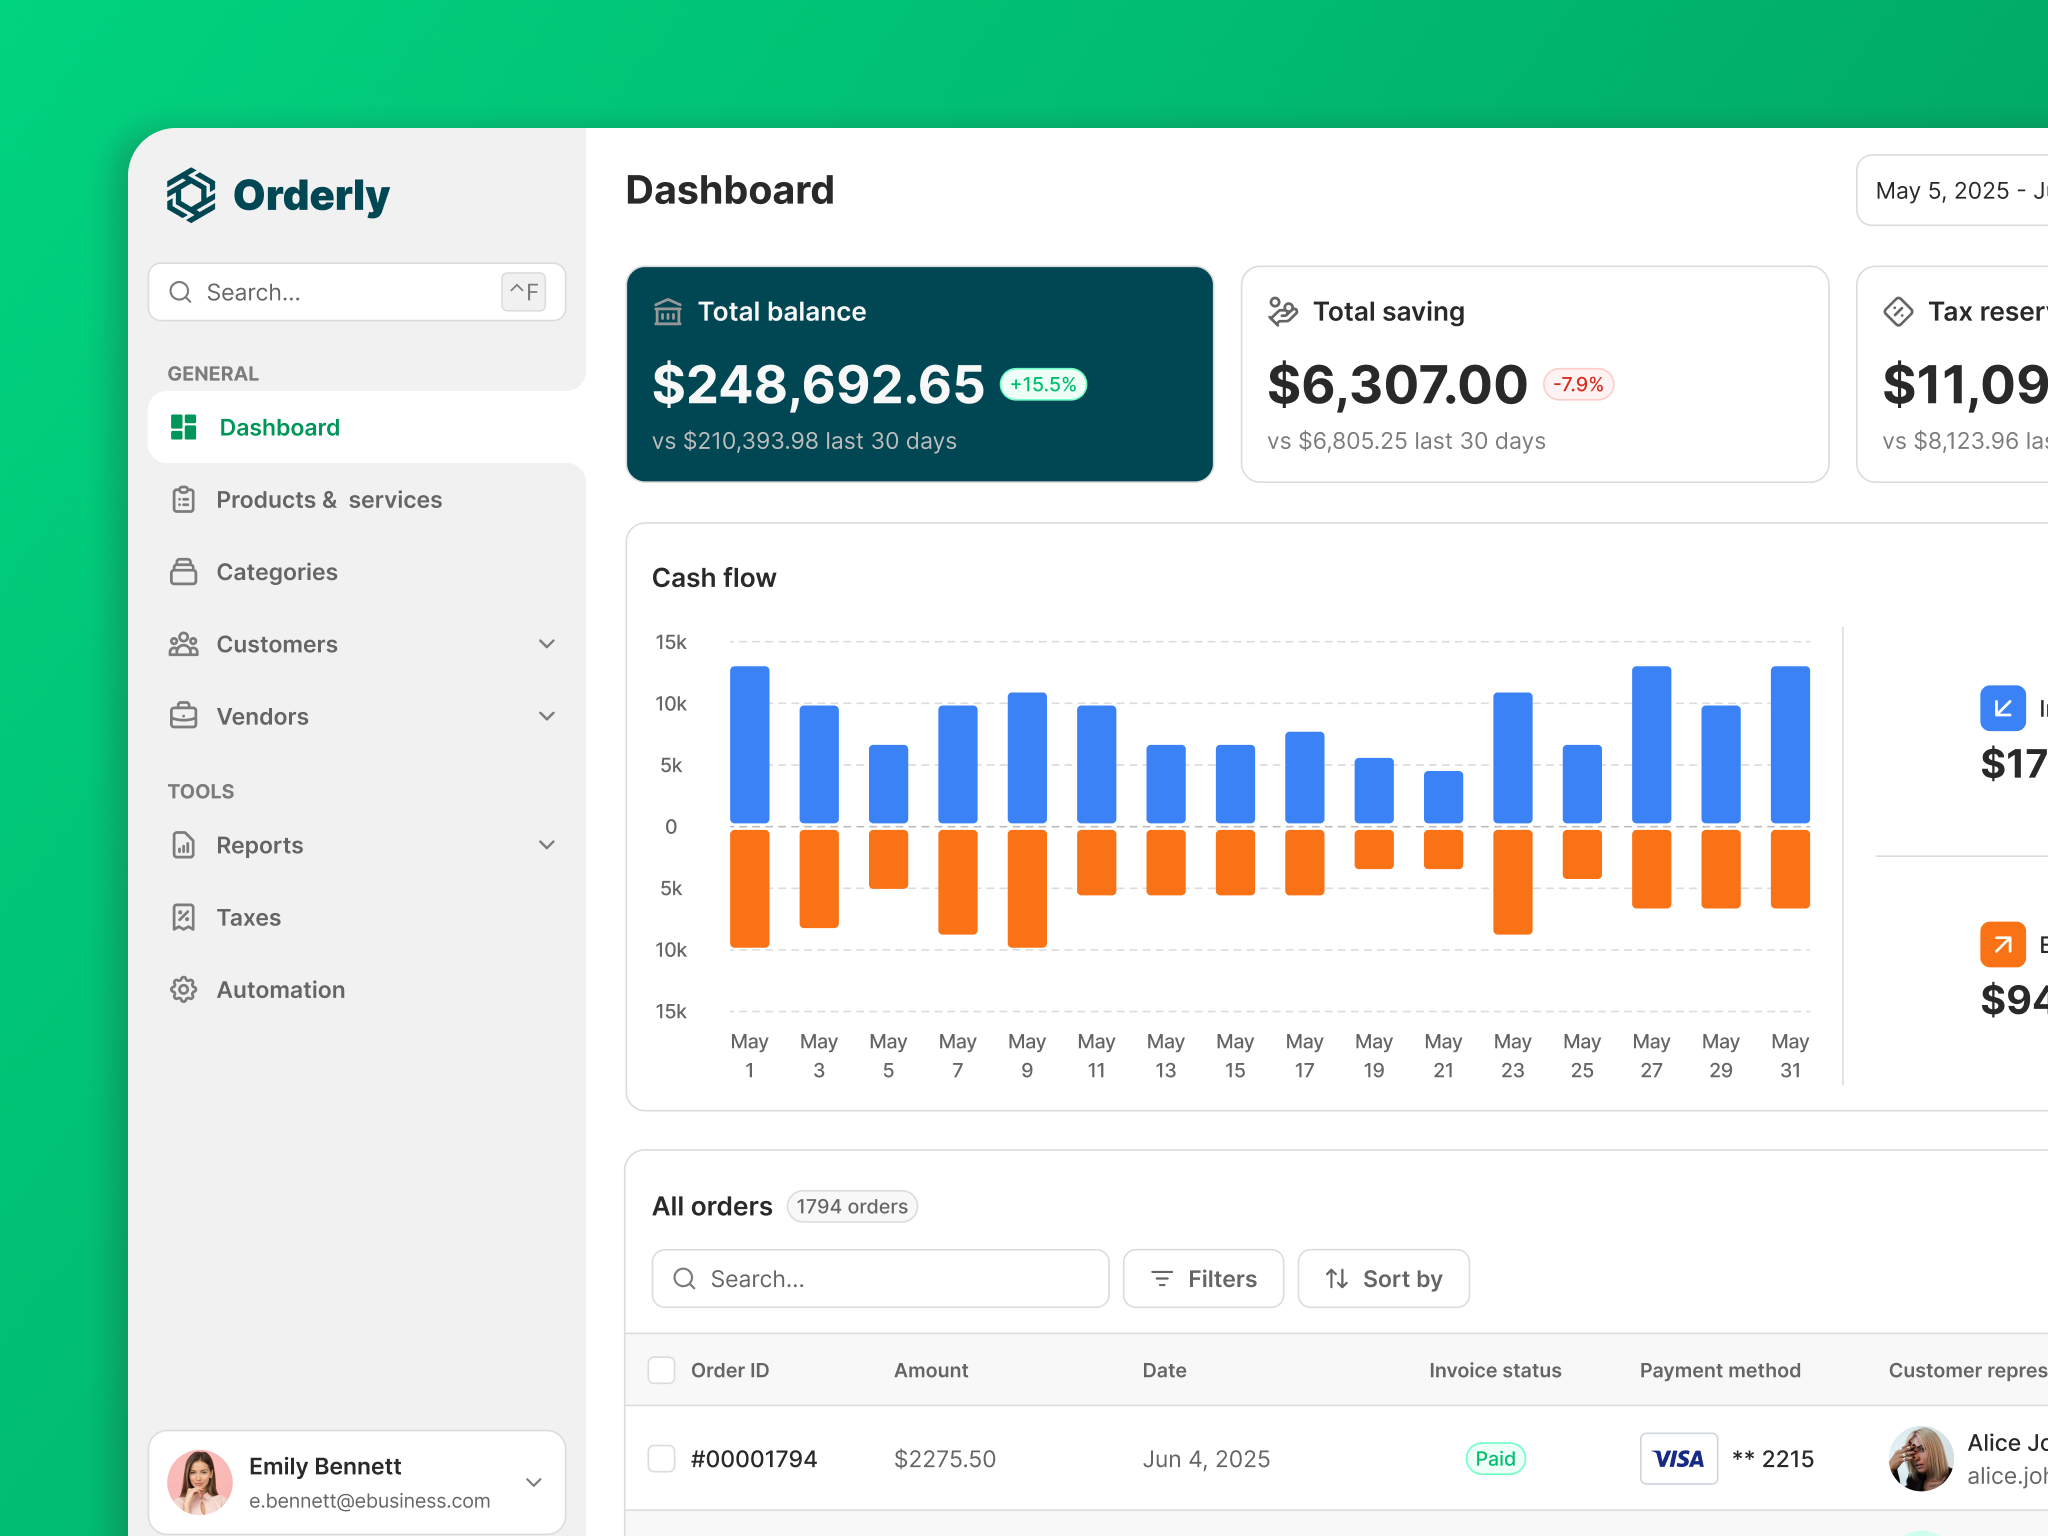Click the -7.9% saving change badge
Viewport: 2048px width, 1536px height.
tap(1578, 384)
